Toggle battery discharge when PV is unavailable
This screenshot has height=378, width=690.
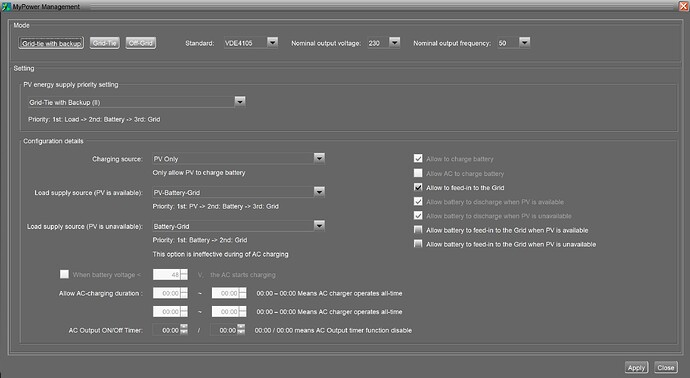point(418,216)
